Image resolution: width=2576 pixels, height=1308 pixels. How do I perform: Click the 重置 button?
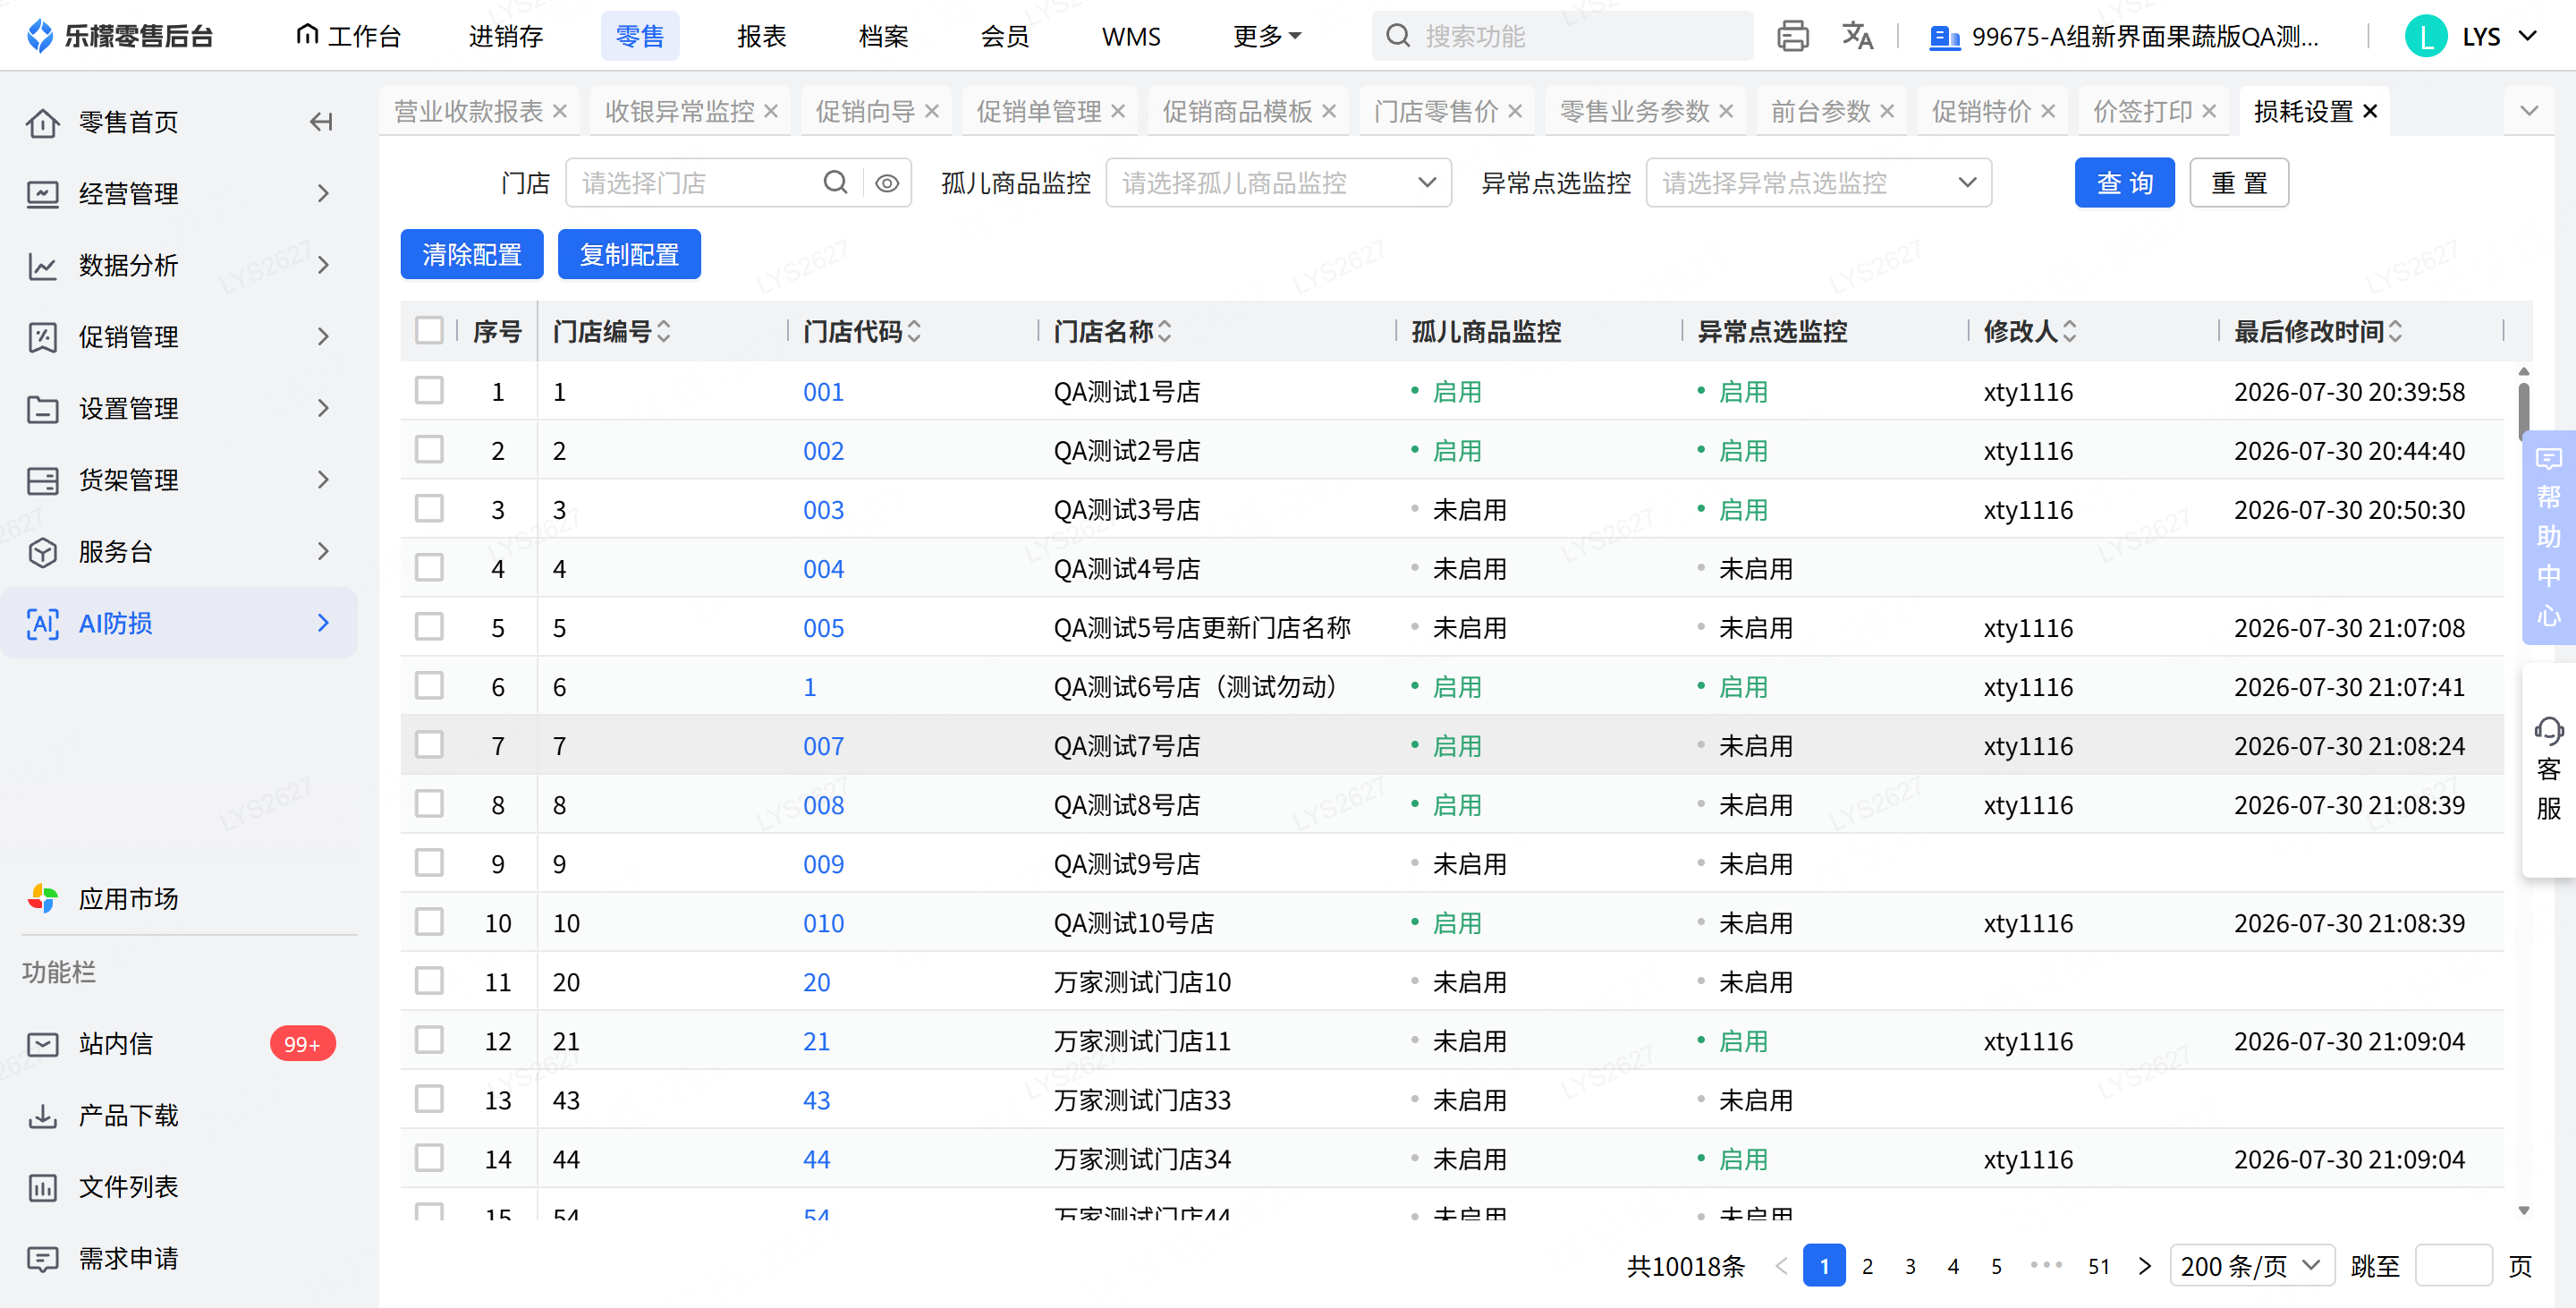tap(2239, 183)
